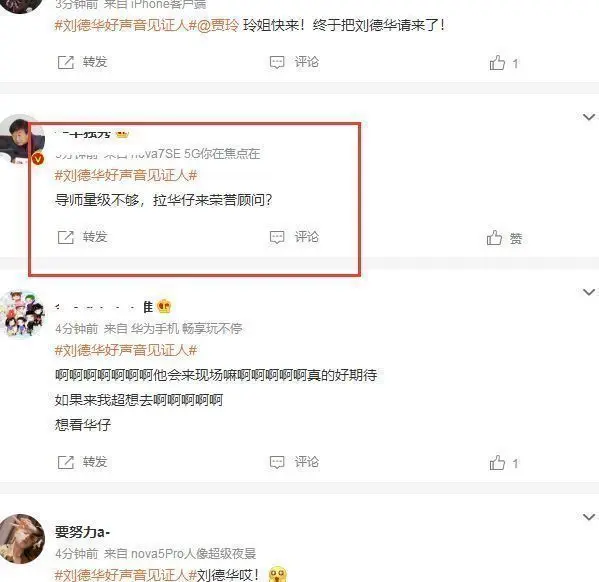Tap the 赞 thumbs-up on the highlighted post
This screenshot has height=582, width=599.
click(504, 238)
